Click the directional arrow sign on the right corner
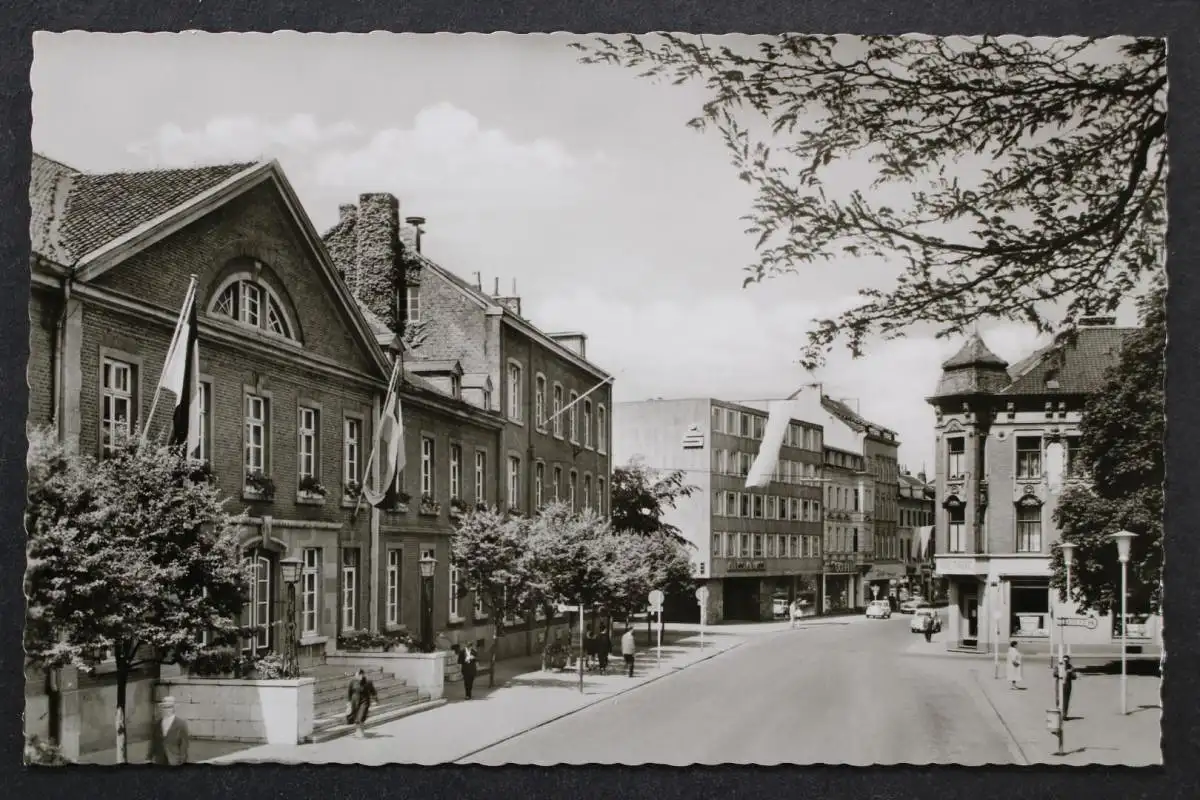1200x800 pixels. tap(1076, 622)
